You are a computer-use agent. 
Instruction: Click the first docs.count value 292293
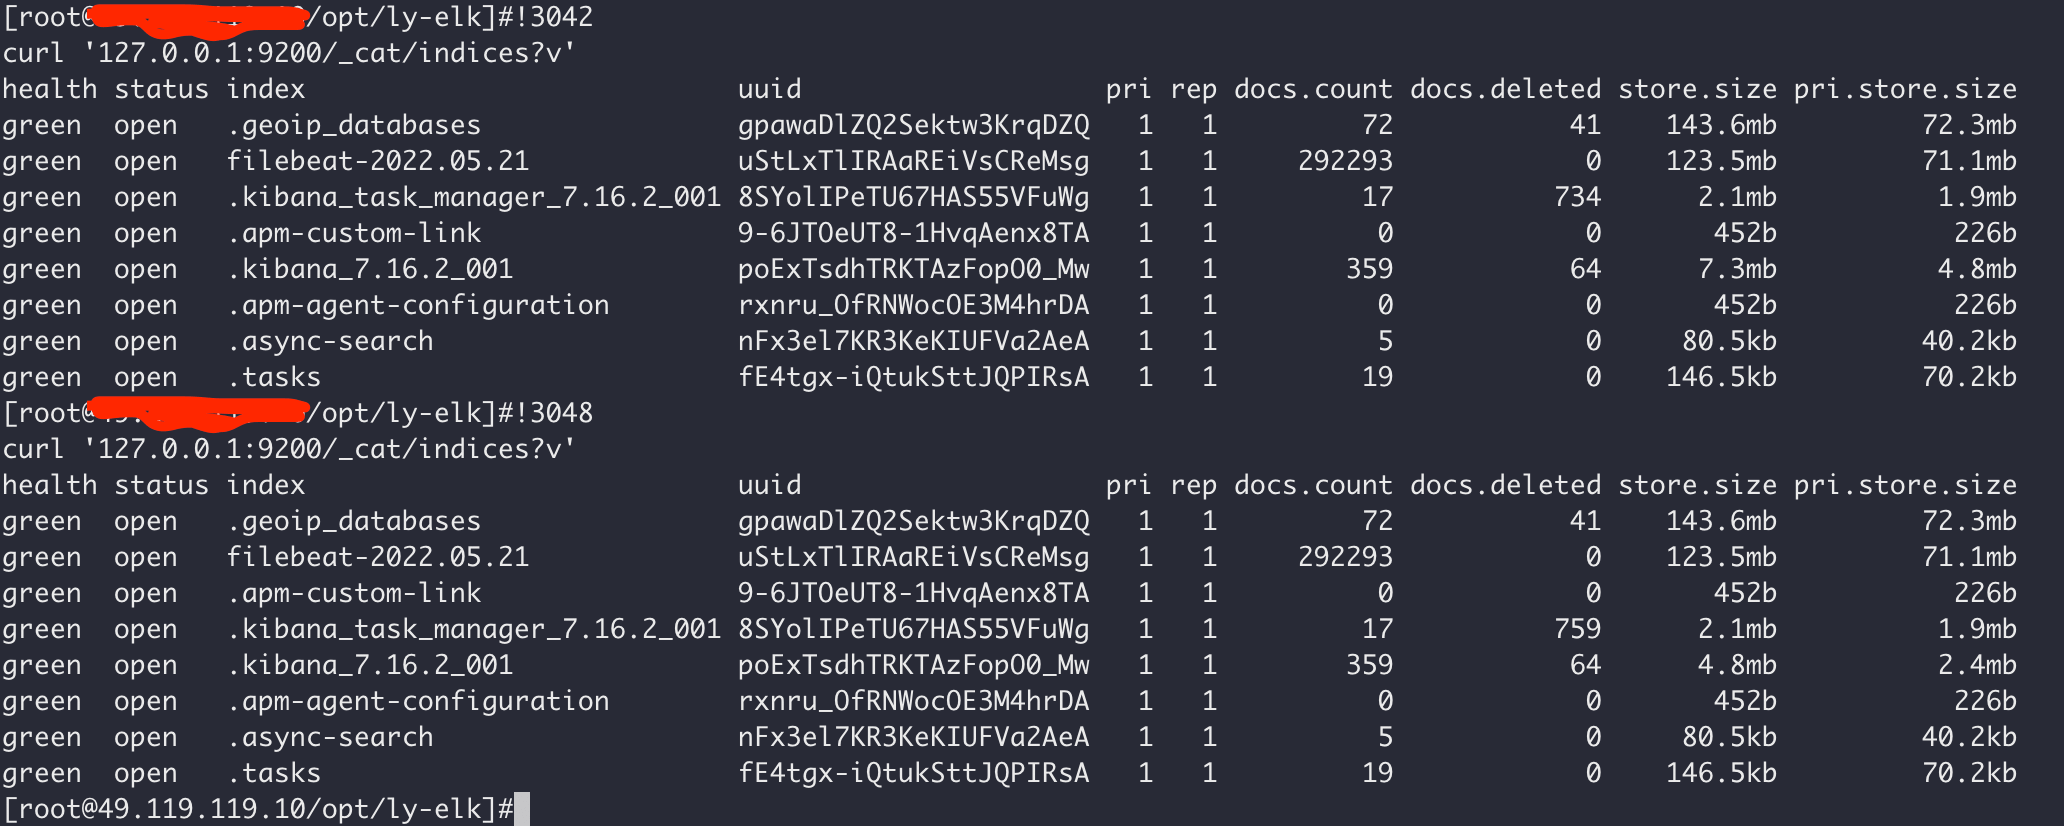point(1345,161)
